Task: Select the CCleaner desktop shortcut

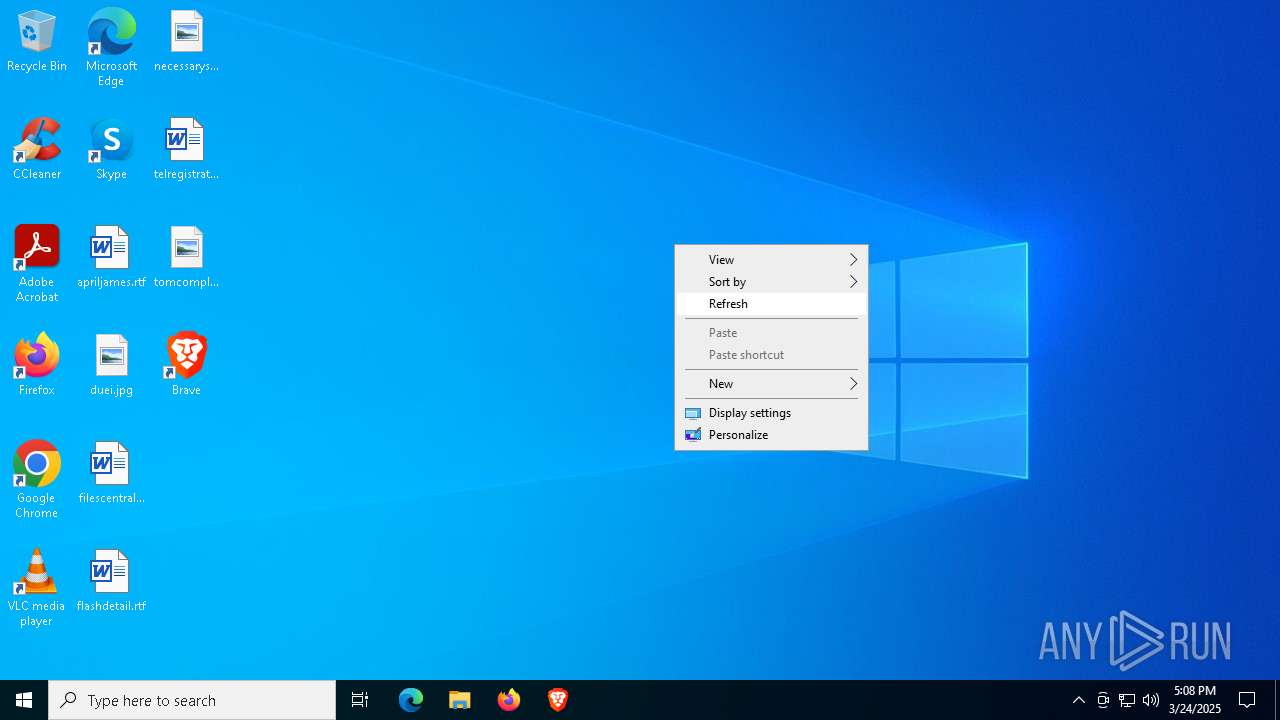Action: point(37,150)
